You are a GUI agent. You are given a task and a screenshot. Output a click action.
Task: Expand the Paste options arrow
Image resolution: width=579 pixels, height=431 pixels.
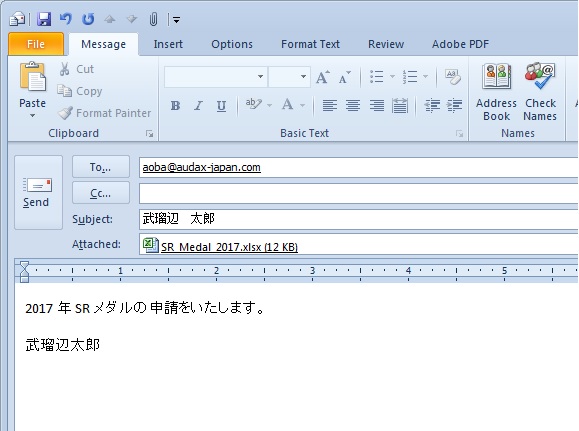(x=32, y=116)
